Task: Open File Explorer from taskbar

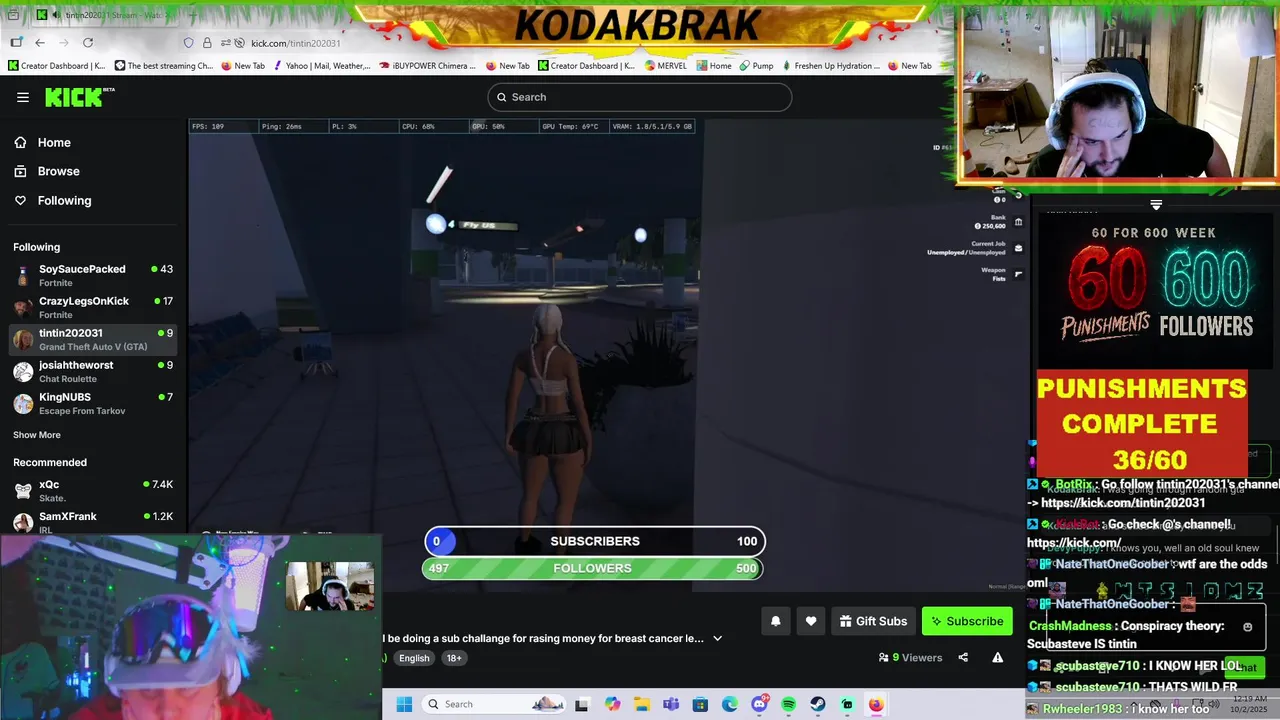Action: (641, 704)
